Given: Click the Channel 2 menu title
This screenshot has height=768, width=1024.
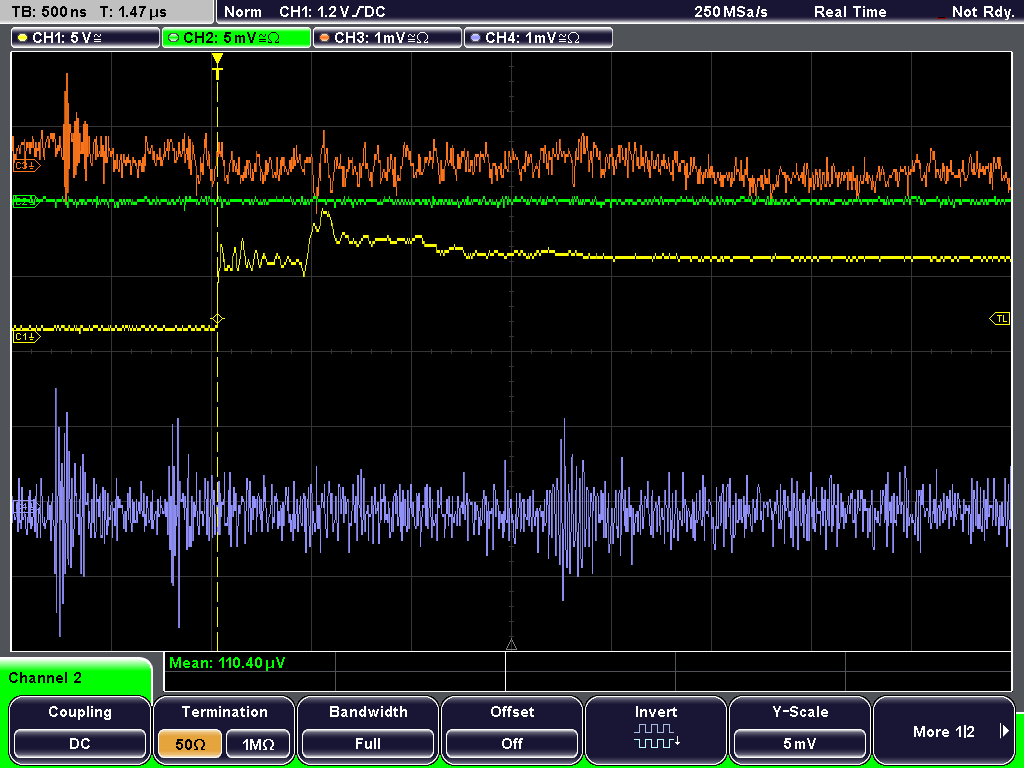Looking at the screenshot, I should click(x=45, y=678).
